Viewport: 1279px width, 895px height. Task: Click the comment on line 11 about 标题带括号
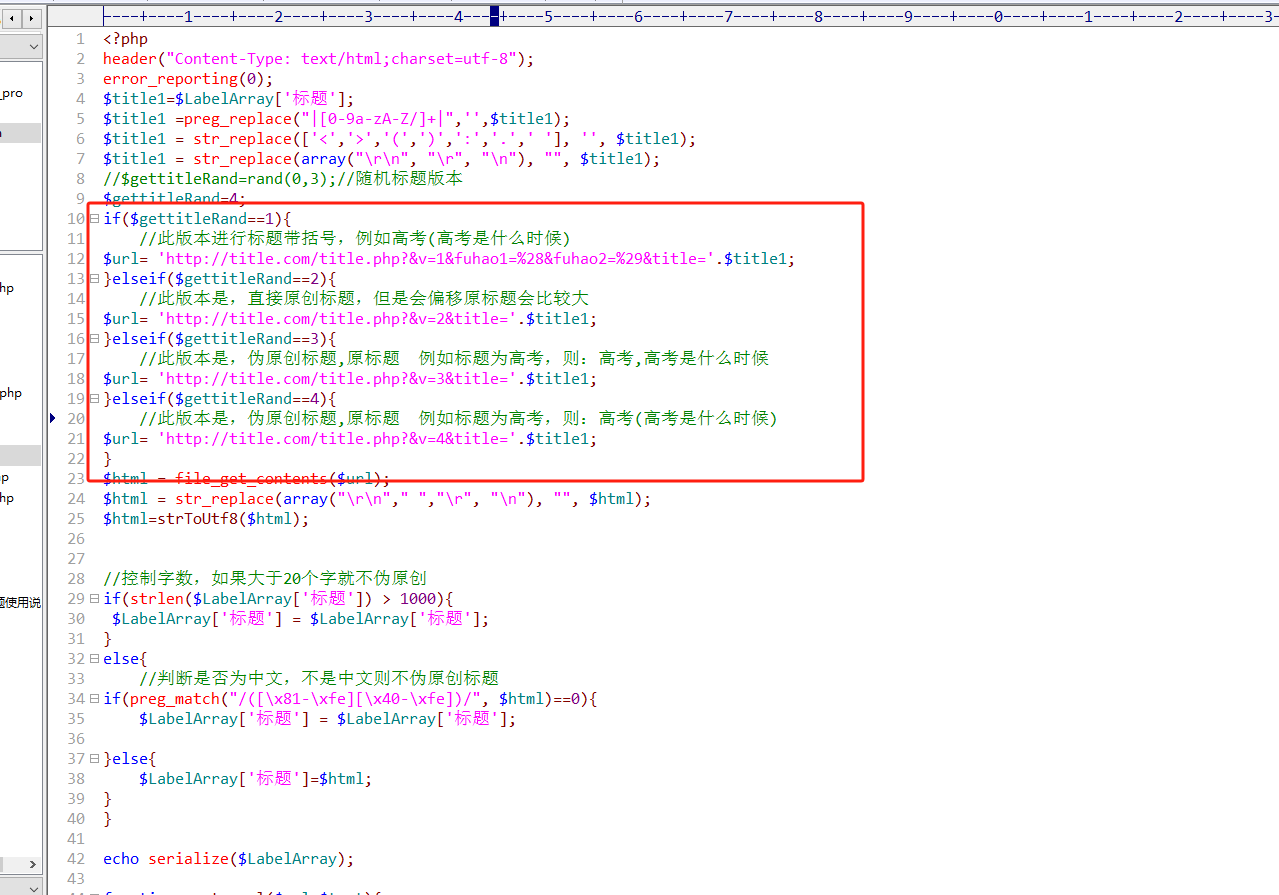pos(354,238)
